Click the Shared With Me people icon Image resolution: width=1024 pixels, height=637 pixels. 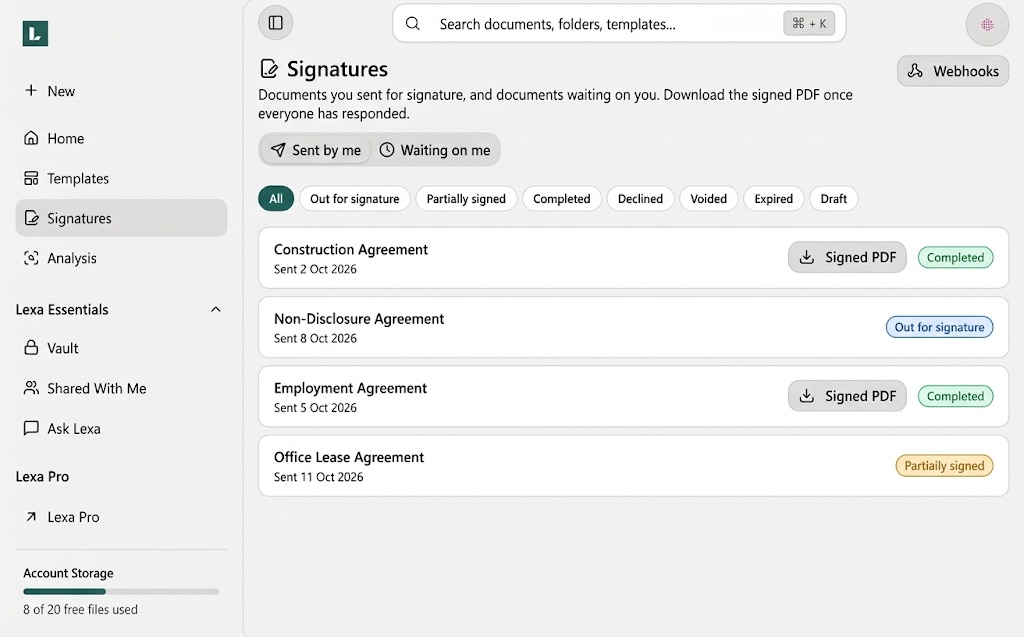coord(31,387)
